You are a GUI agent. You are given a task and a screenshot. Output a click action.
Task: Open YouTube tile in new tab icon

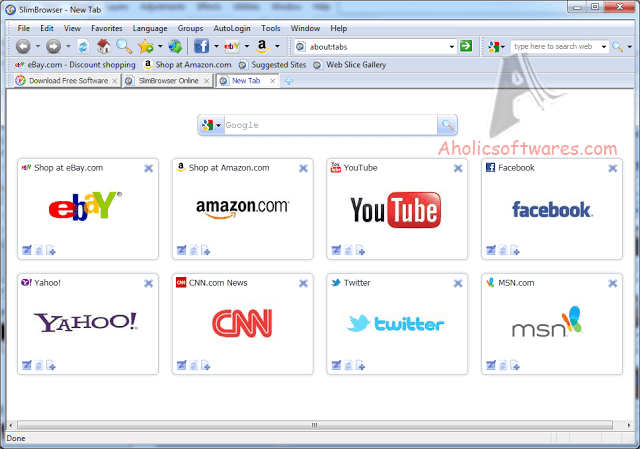[x=360, y=250]
